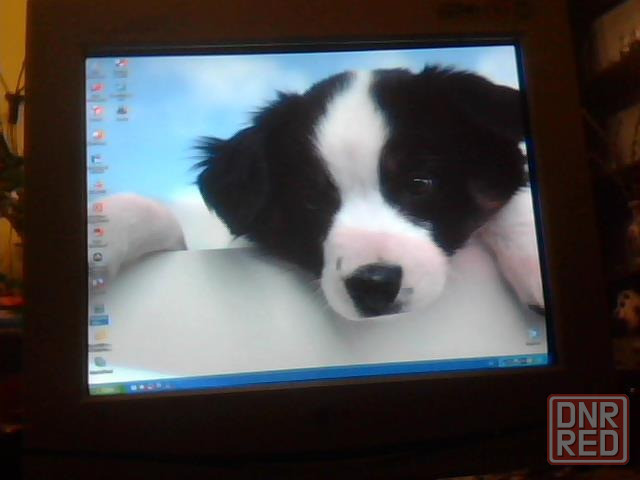Open the topmost faint icon in first column
The image size is (640, 480).
(96, 67)
